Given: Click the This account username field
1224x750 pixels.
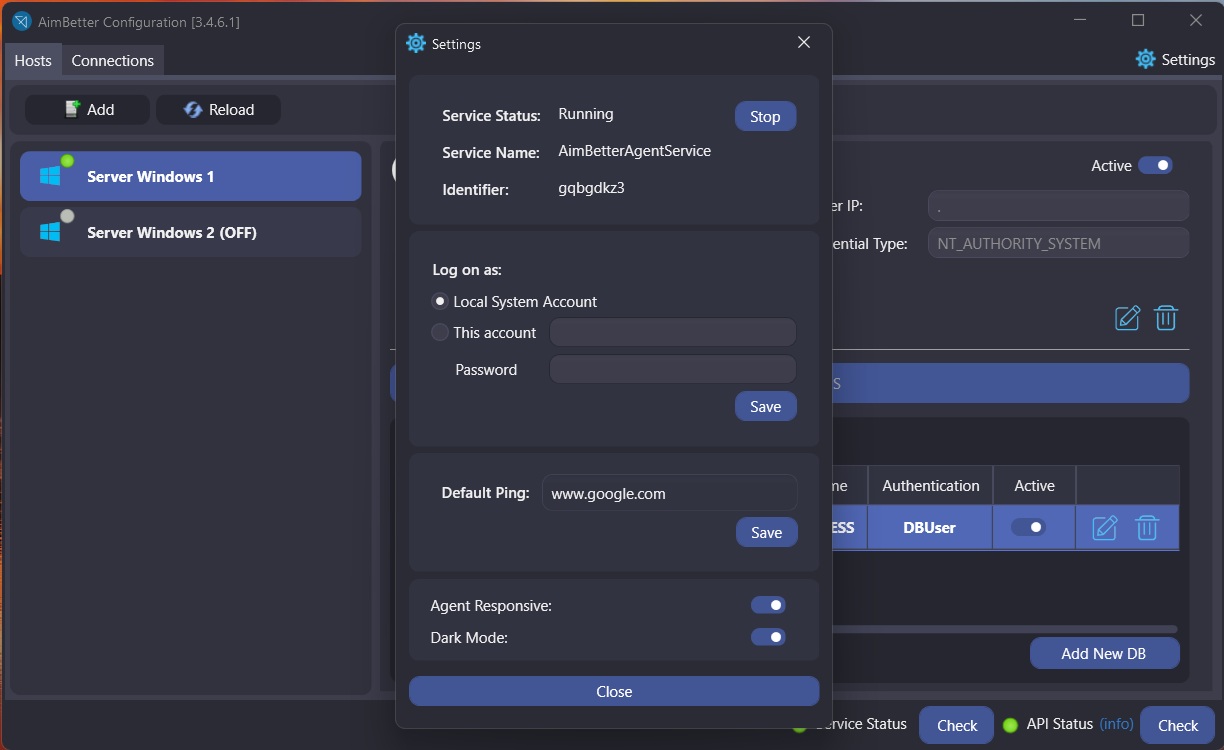Looking at the screenshot, I should point(673,333).
